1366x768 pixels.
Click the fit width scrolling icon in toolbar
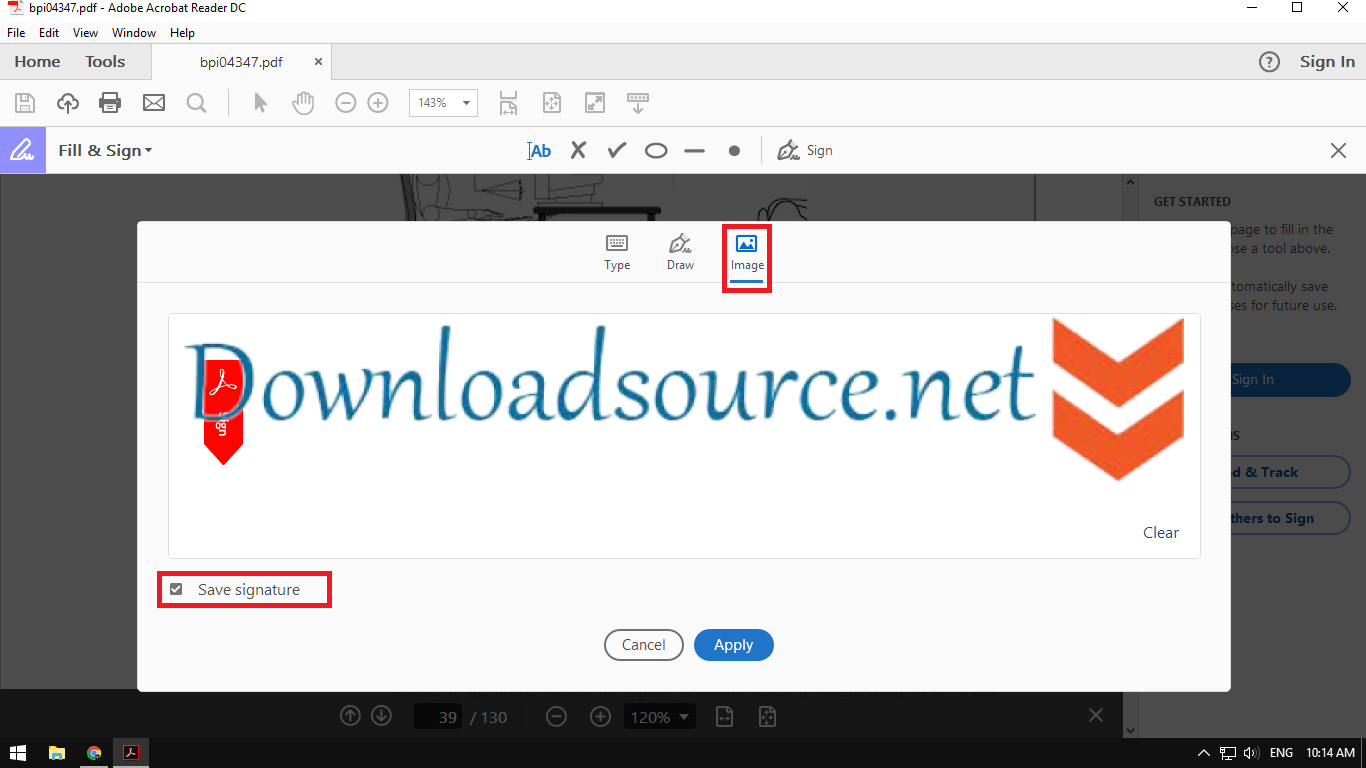509,102
